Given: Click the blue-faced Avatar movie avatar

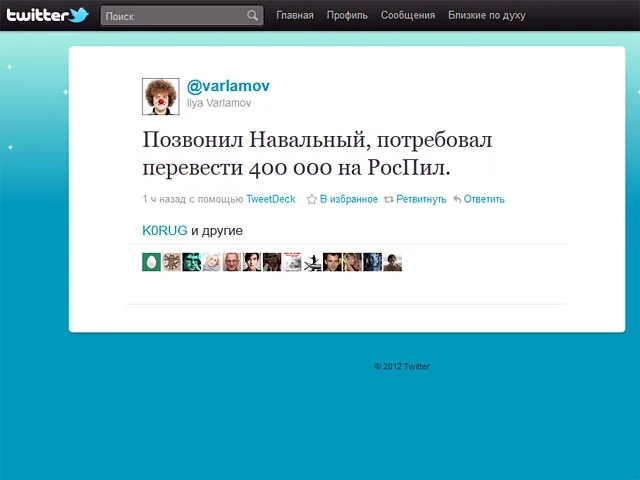Looking at the screenshot, I should click(372, 262).
